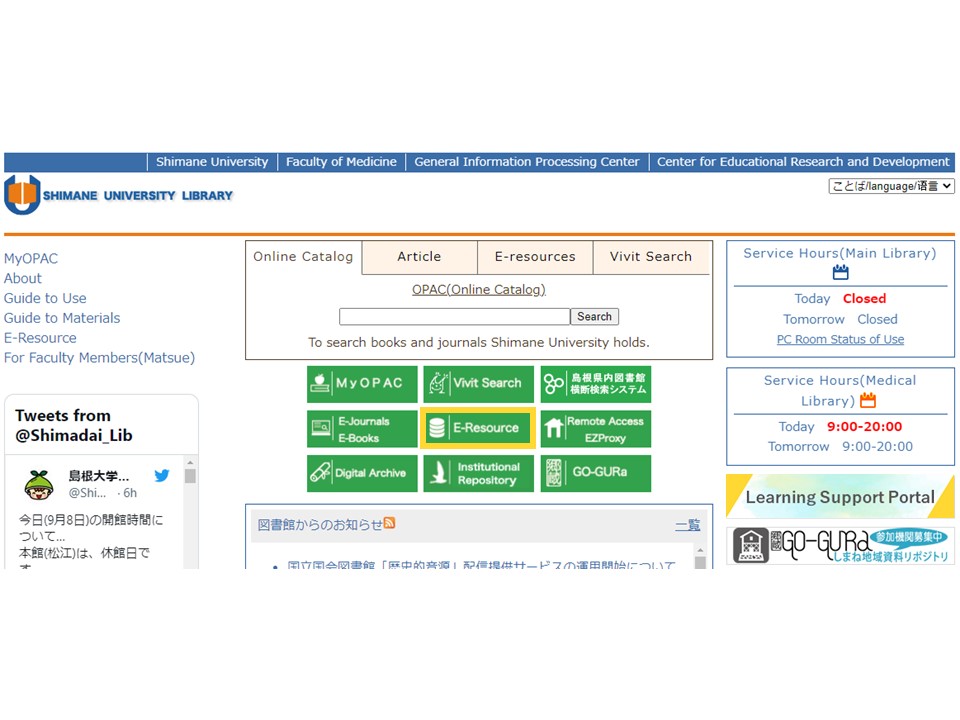Screen dimensions: 960x720
Task: Switch to the E-resources tab
Action: coord(535,257)
